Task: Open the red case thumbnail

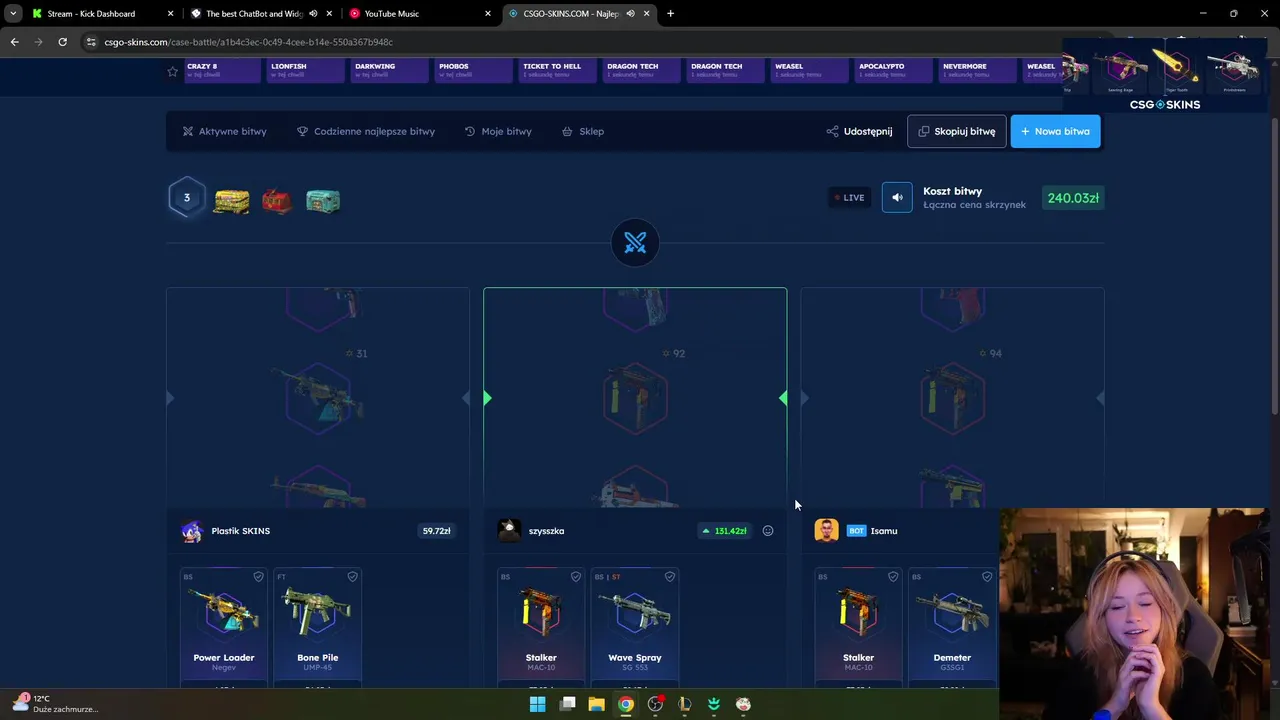Action: (277, 201)
